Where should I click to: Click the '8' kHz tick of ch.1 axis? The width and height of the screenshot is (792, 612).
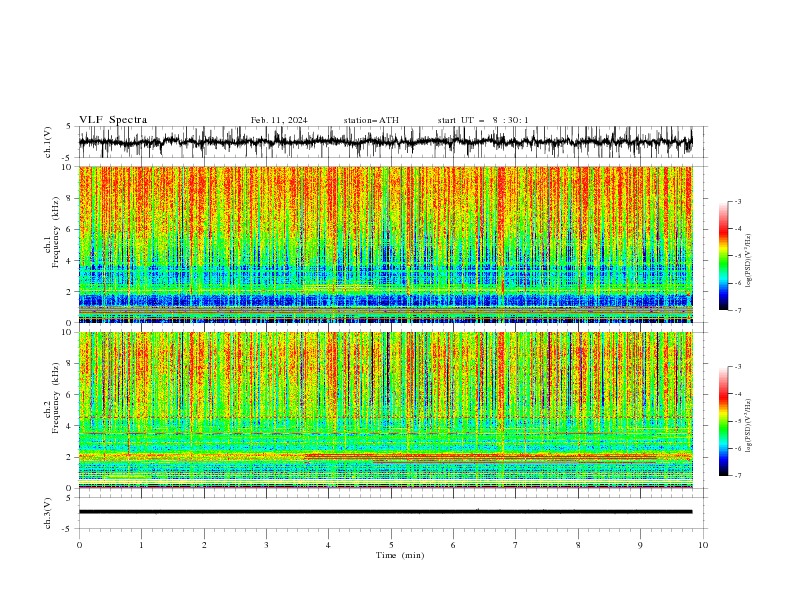click(69, 198)
